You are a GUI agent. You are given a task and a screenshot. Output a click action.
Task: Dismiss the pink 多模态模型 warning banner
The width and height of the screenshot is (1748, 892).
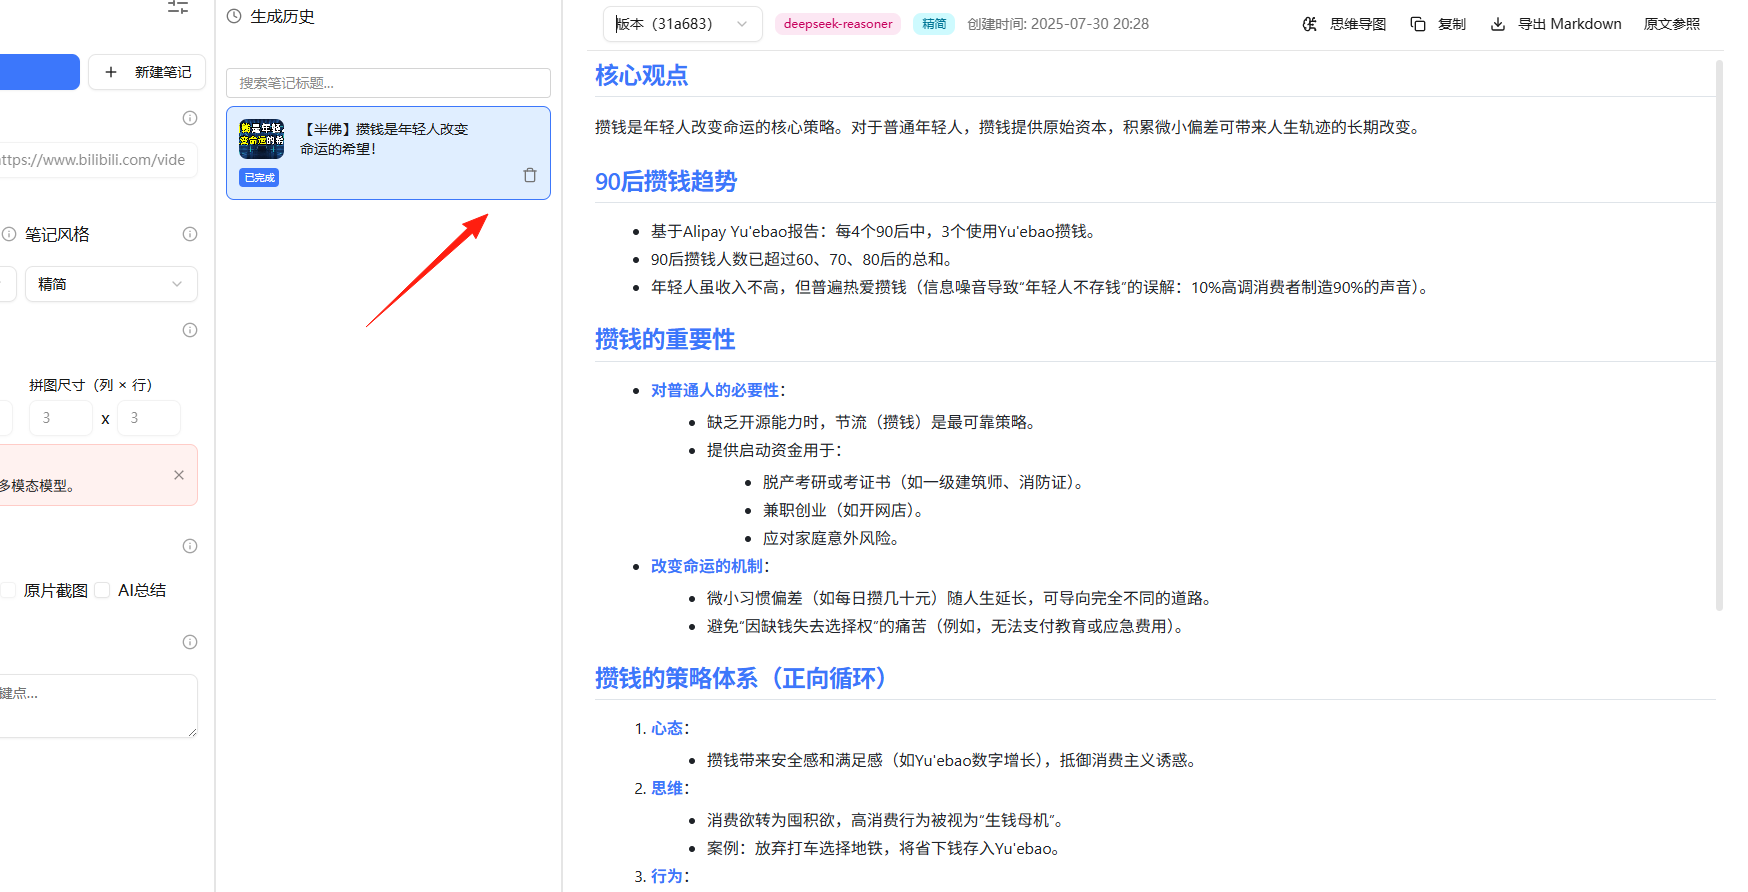click(179, 475)
